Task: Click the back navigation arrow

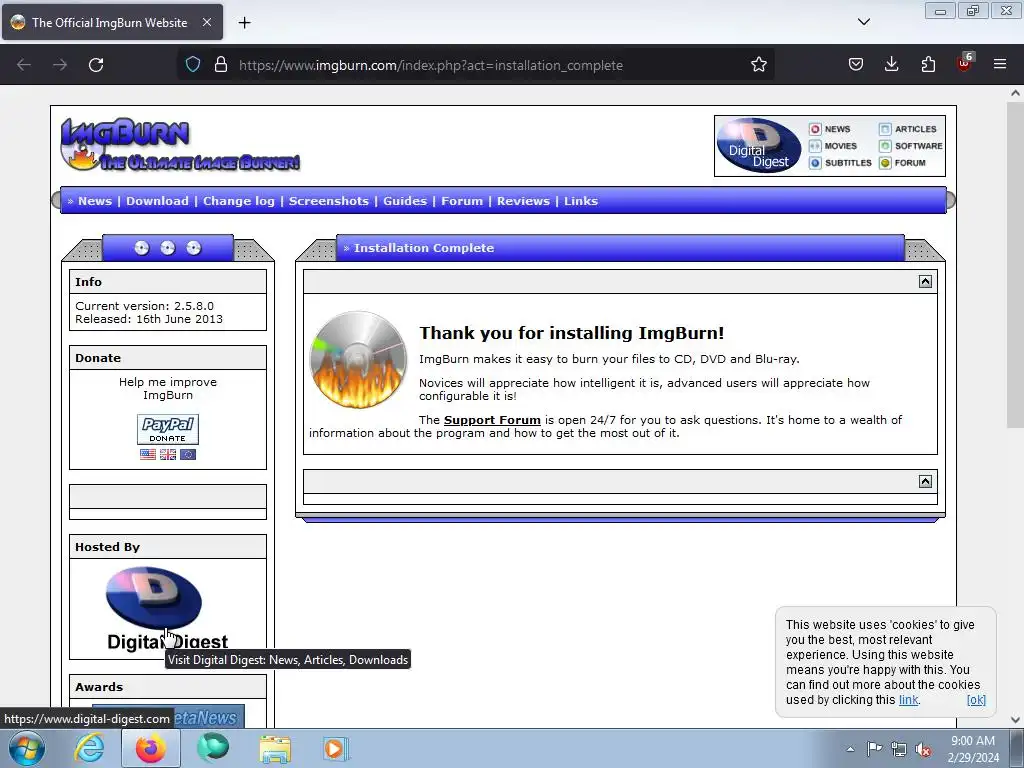Action: [24, 65]
